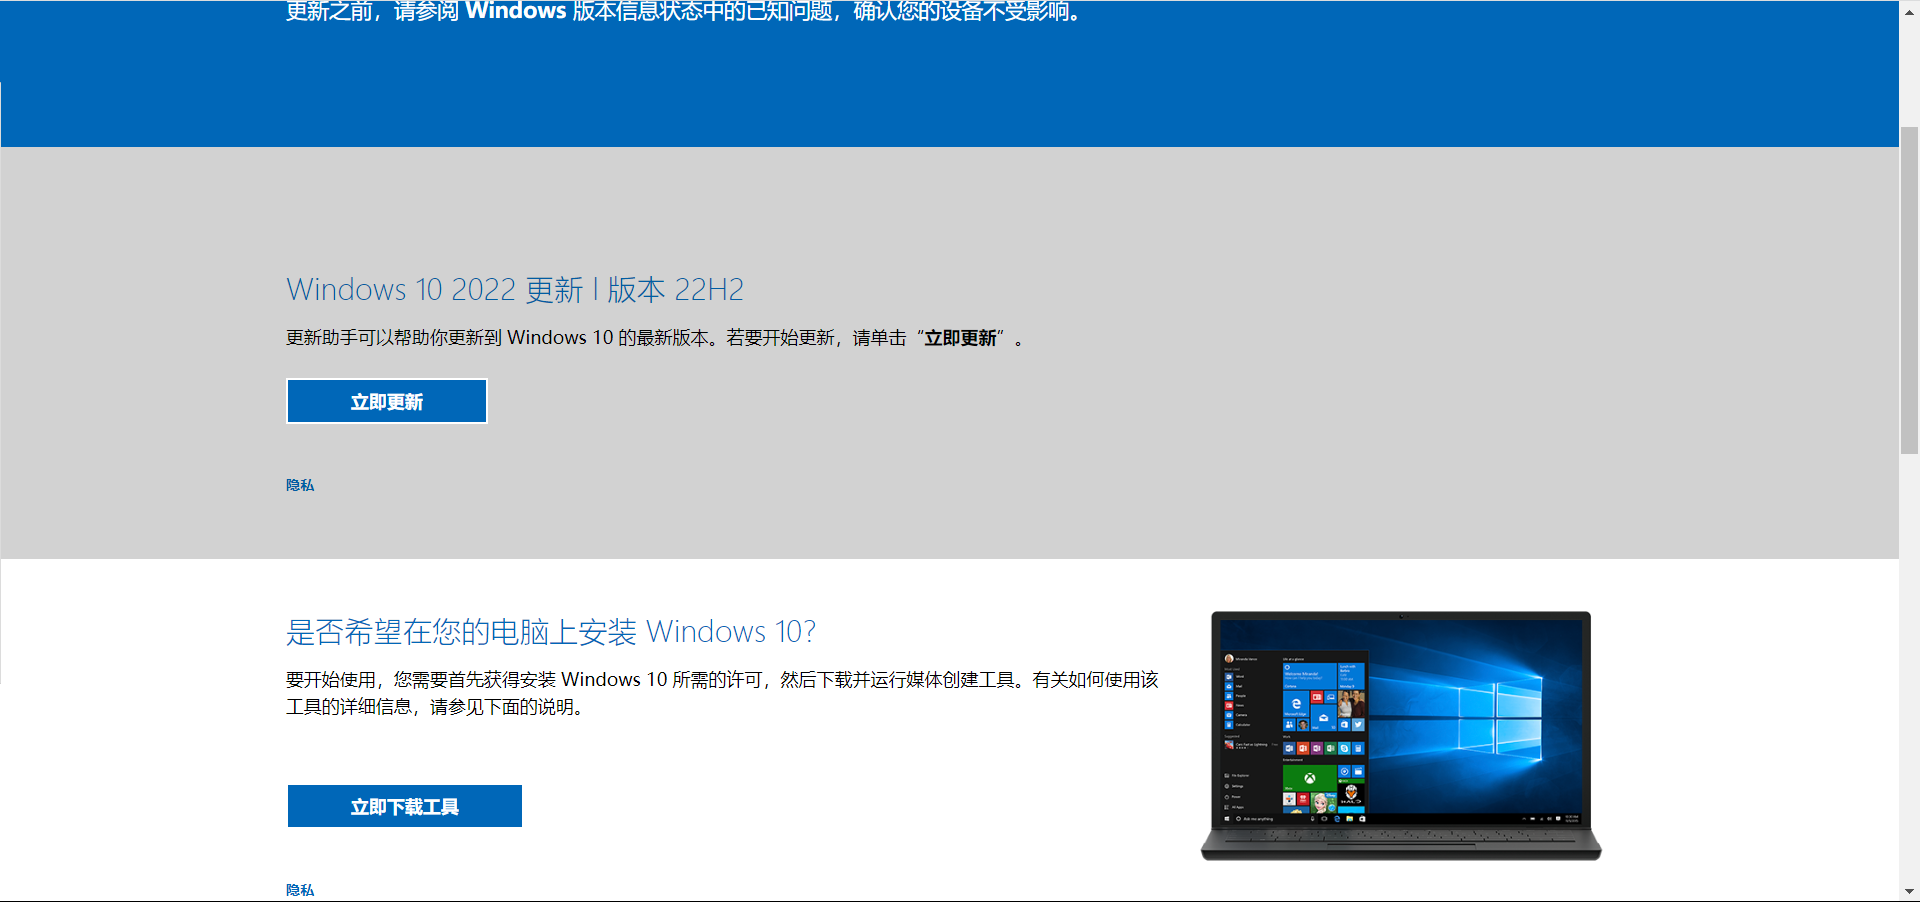Open the 隐私 link under 立即下载工具
Screen dimensions: 1920x902
pyautogui.click(x=300, y=890)
